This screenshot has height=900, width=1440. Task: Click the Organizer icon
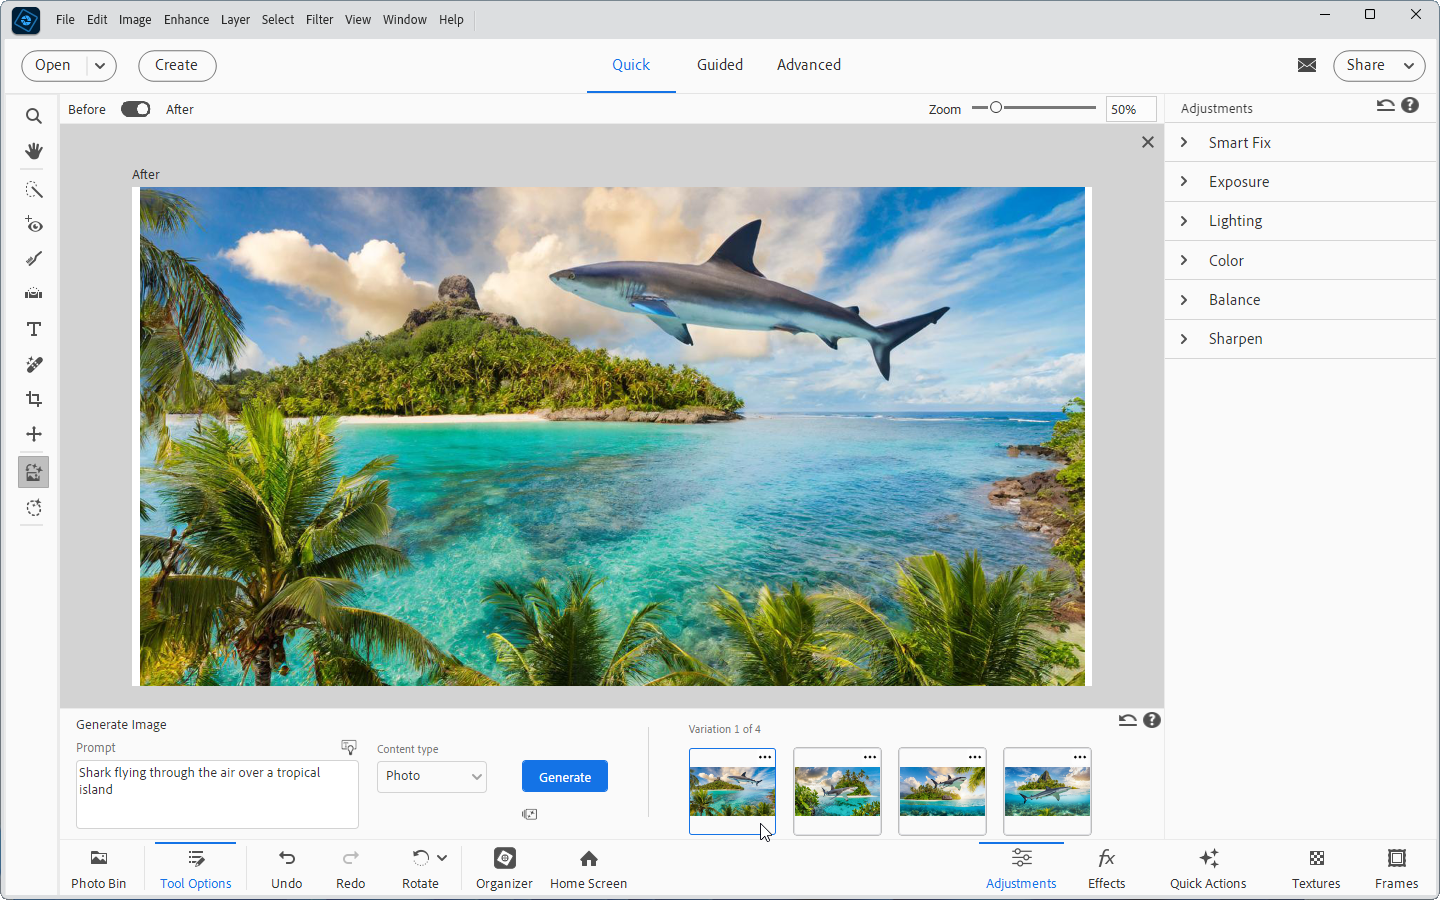[x=504, y=868]
